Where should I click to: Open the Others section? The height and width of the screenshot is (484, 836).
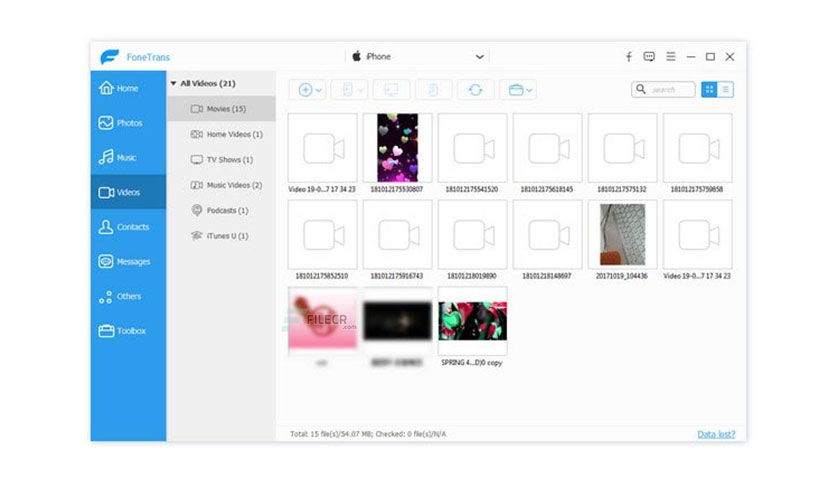click(x=128, y=296)
